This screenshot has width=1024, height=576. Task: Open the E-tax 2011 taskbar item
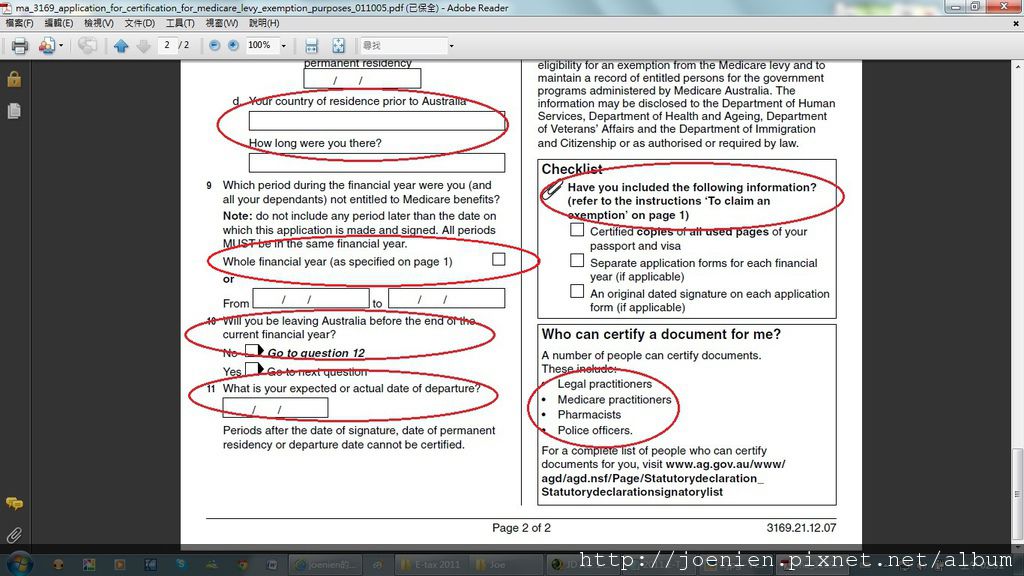(x=432, y=564)
